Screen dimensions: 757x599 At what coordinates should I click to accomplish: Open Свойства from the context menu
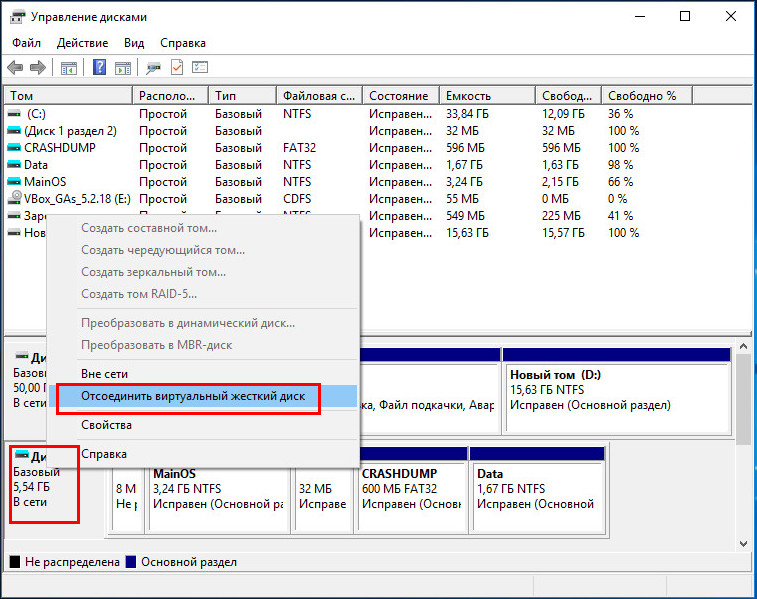203,425
